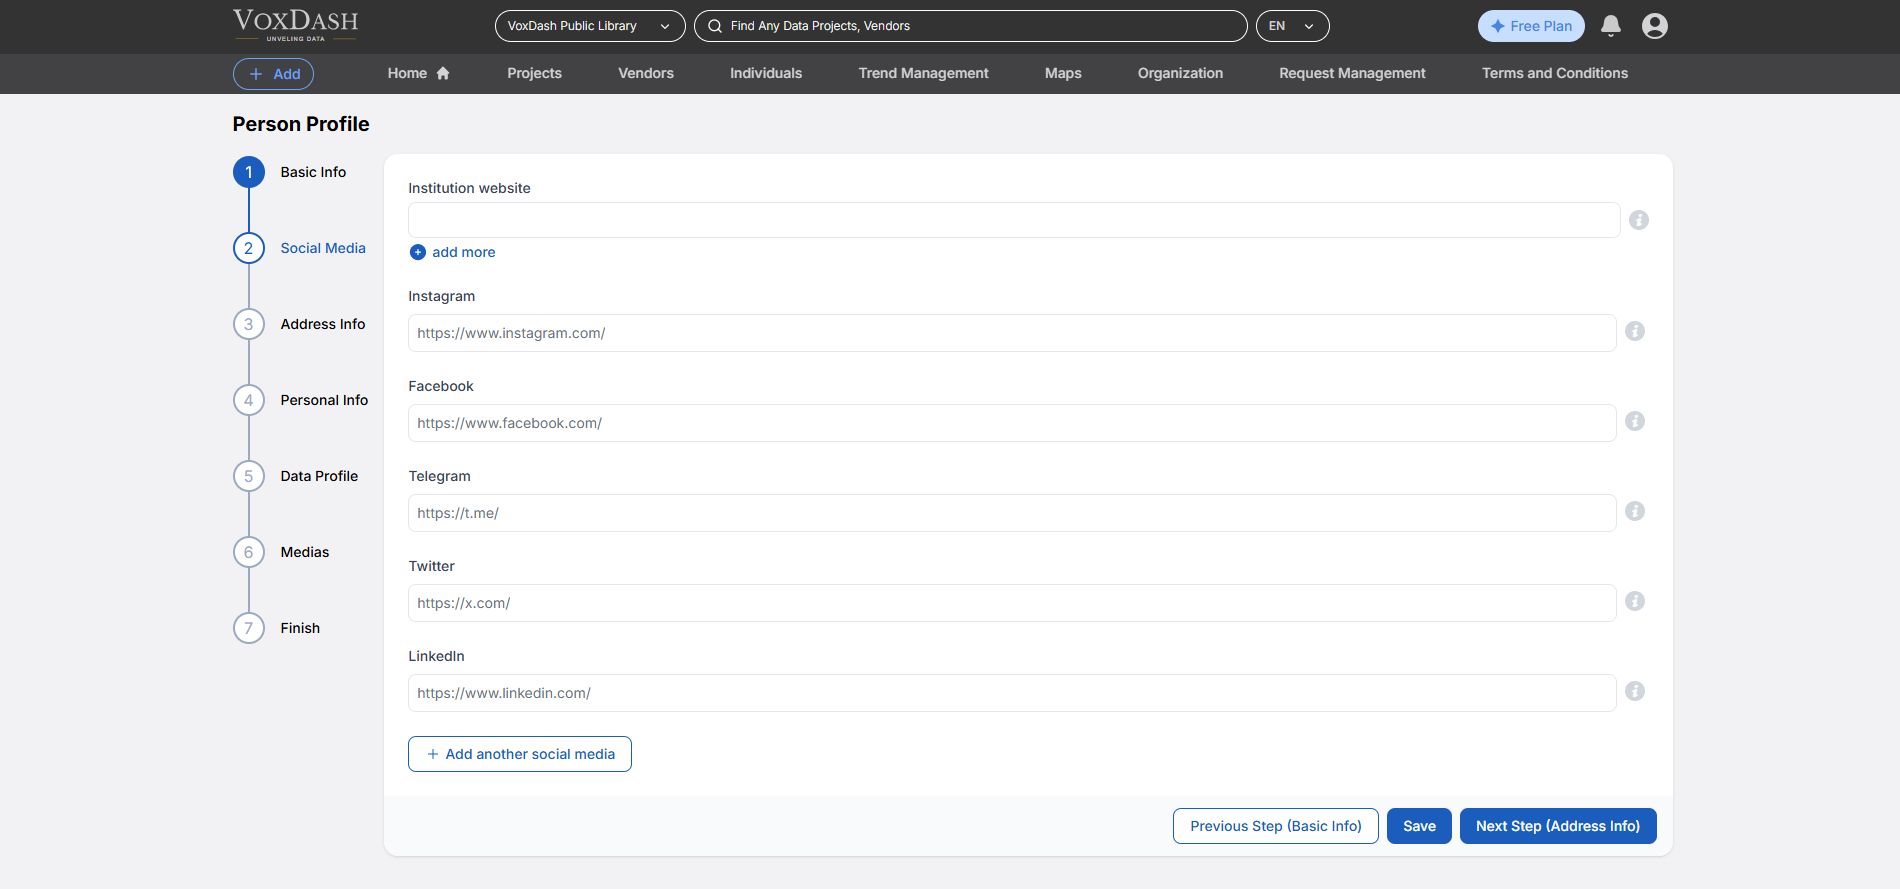Image resolution: width=1900 pixels, height=889 pixels.
Task: Open the EN language dropdown
Action: pyautogui.click(x=1292, y=26)
